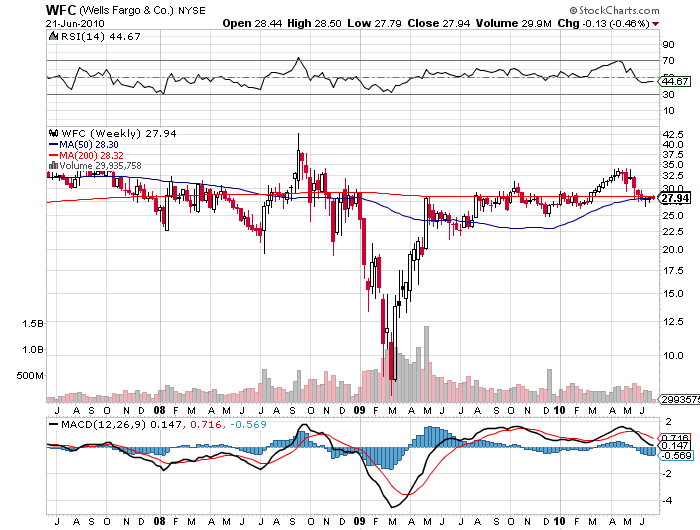Click the 42.5 price axis label

point(673,134)
